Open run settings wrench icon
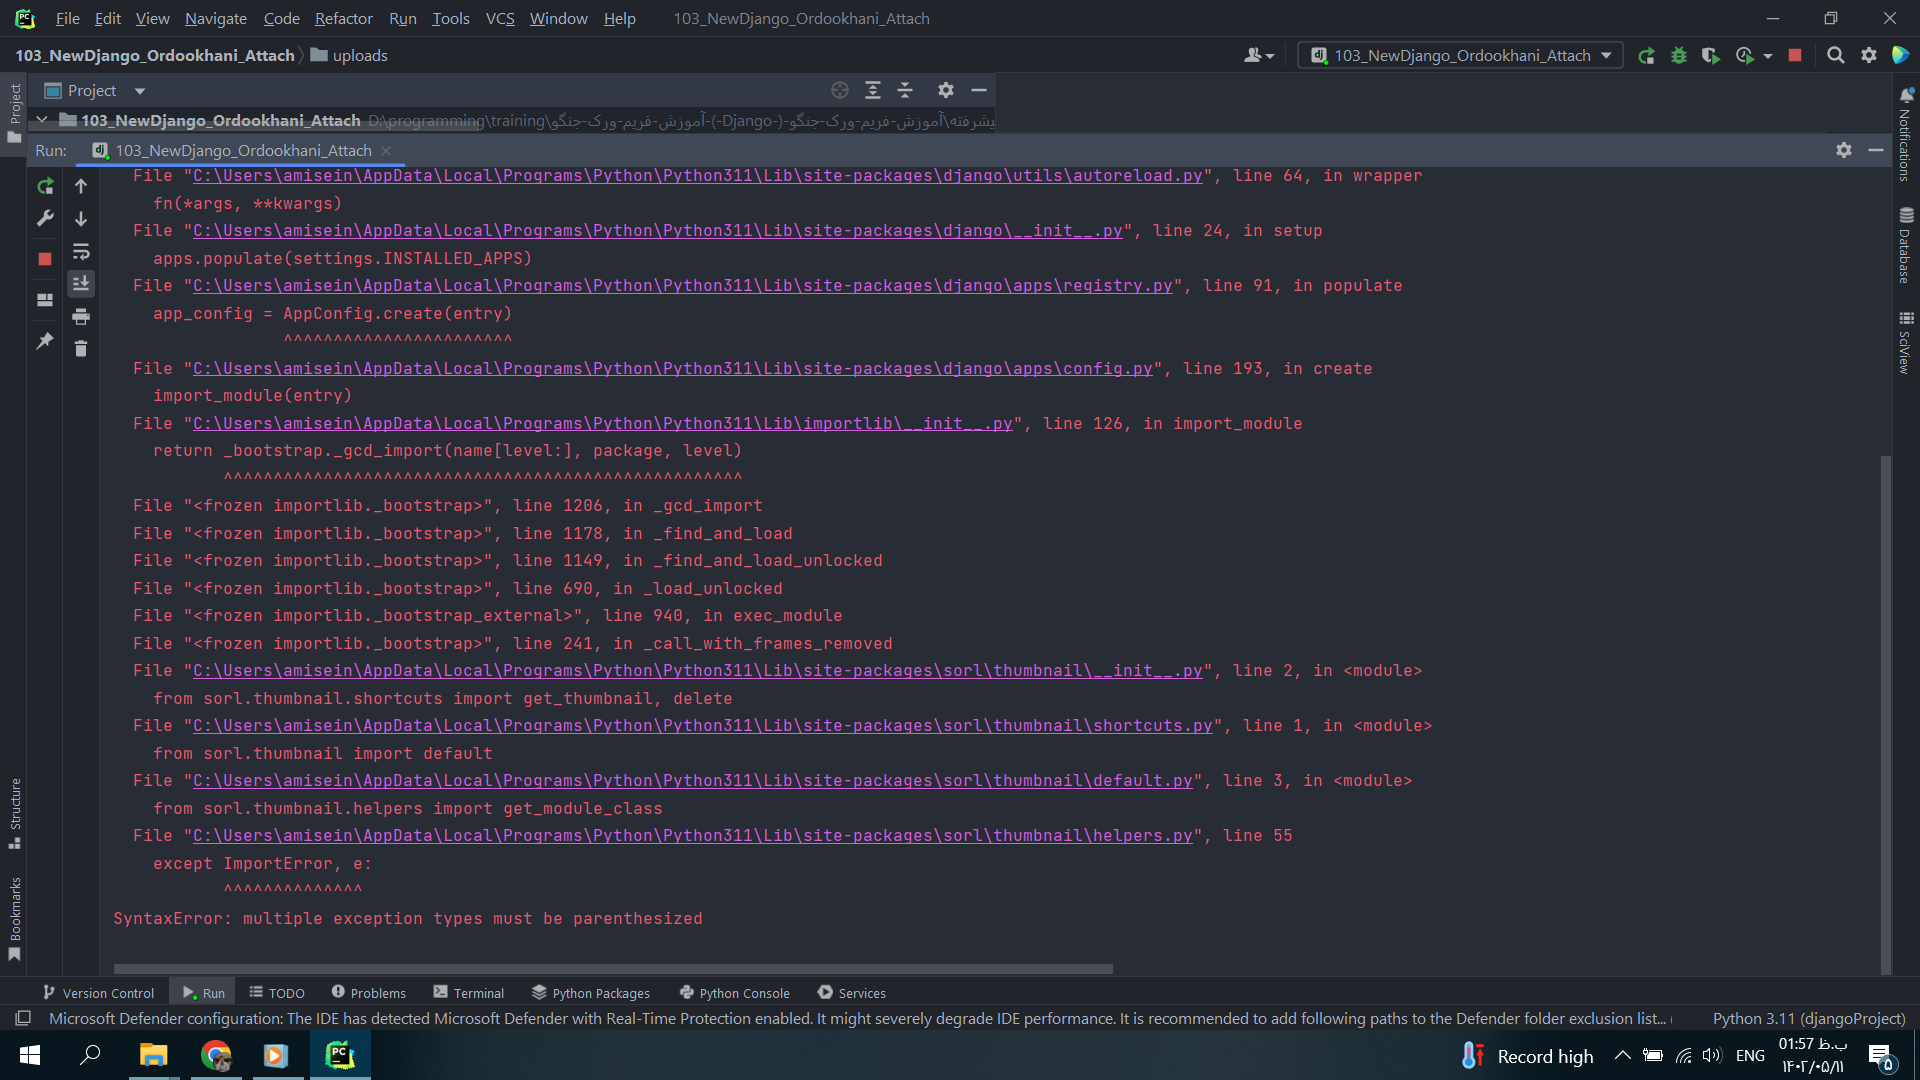1920x1080 pixels. tap(45, 218)
